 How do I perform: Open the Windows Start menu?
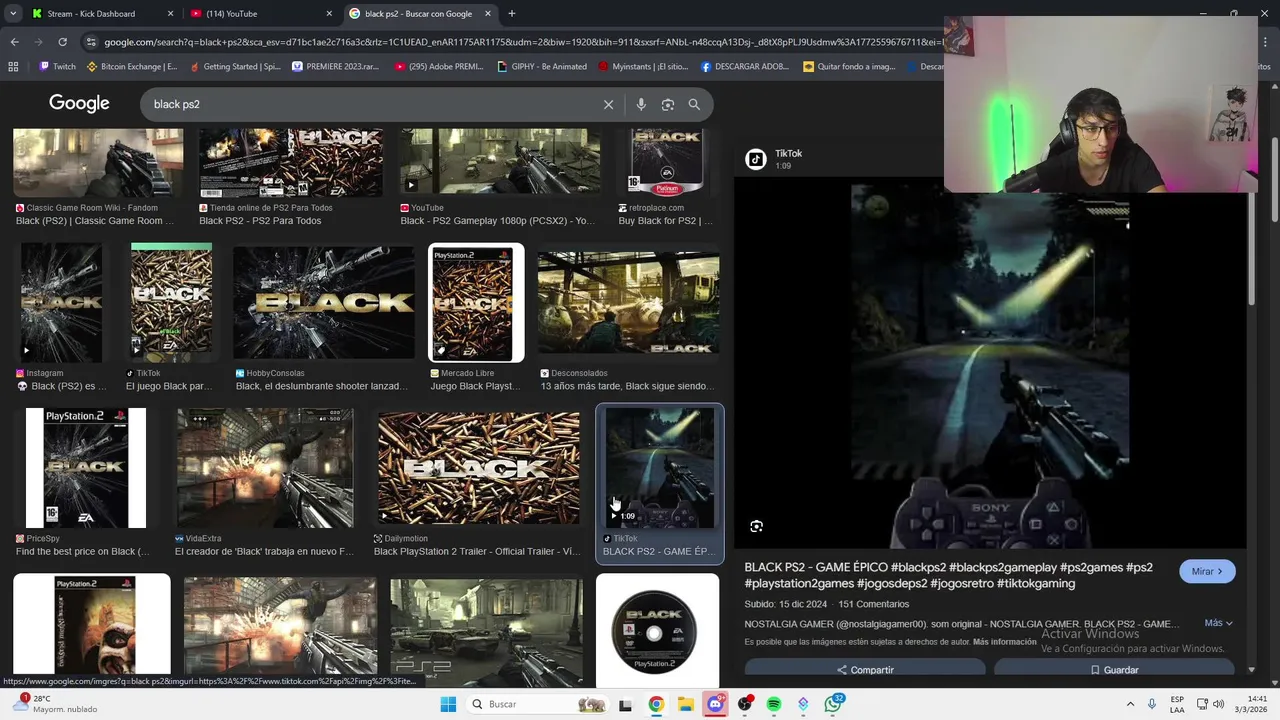point(448,704)
